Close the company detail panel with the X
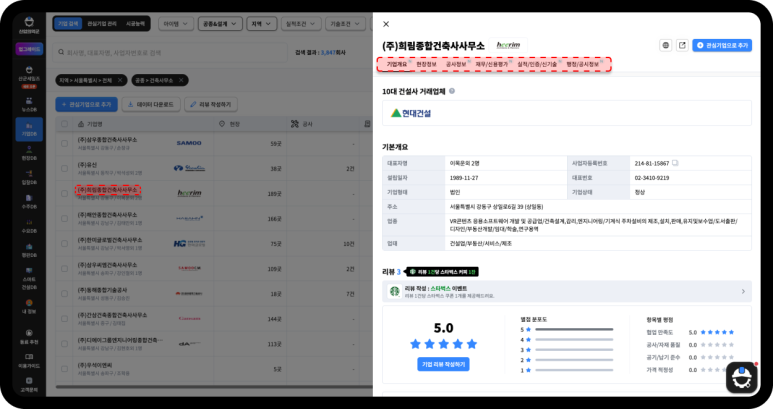 [386, 24]
